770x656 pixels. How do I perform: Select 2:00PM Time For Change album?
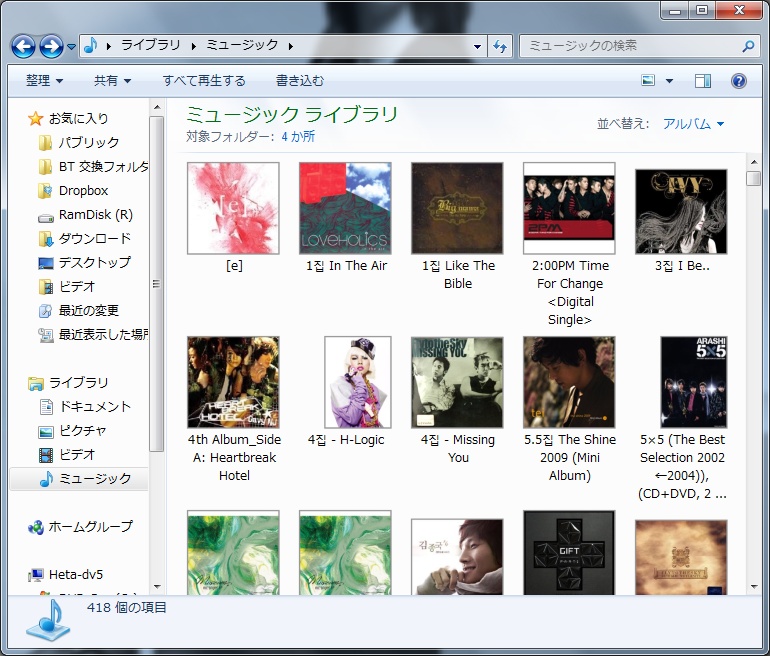[x=569, y=208]
